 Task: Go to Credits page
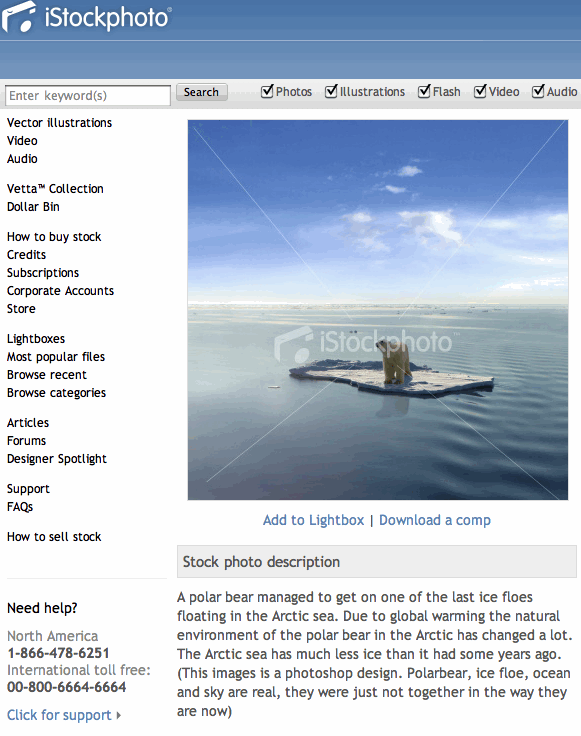coord(26,255)
